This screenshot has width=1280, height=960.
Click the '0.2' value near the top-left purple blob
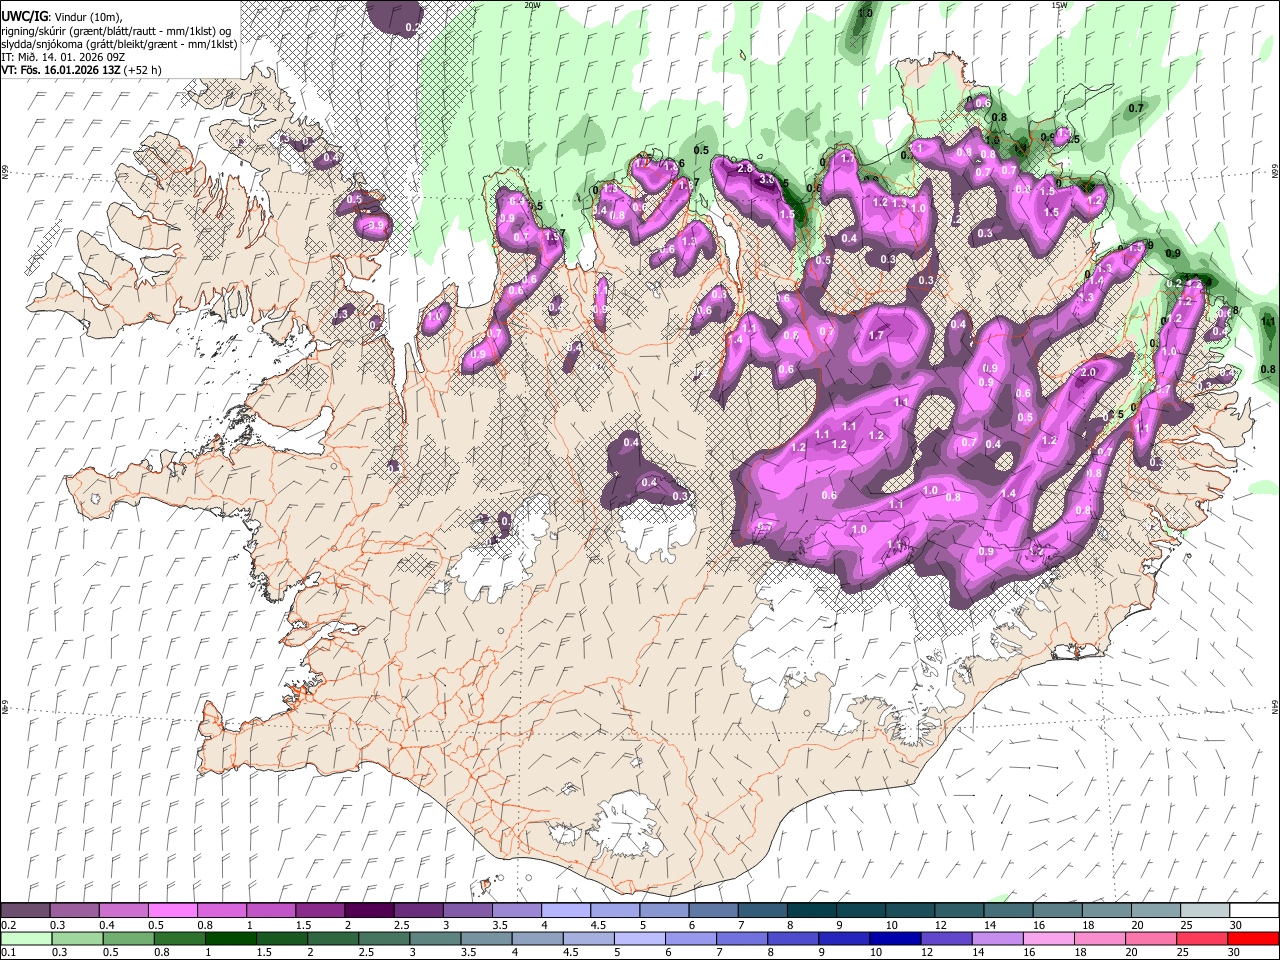(413, 28)
